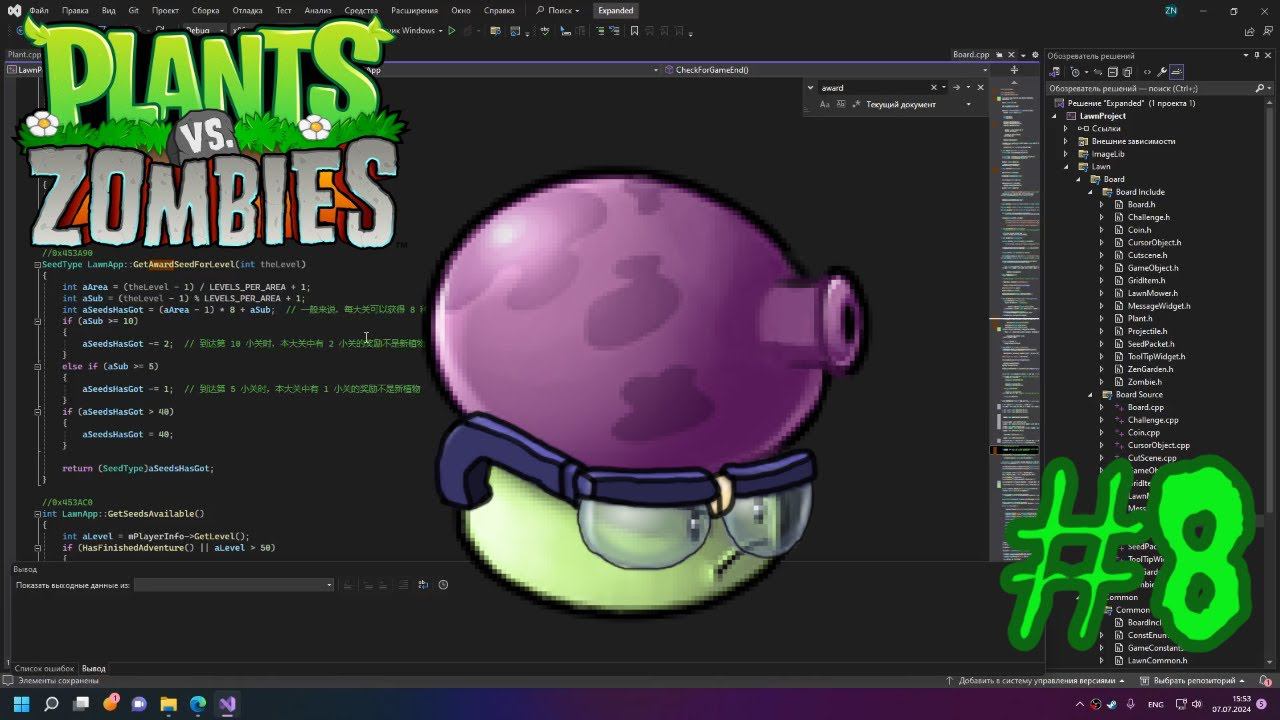Select the LawnProject node
This screenshot has height=720, width=1280.
tap(1102, 116)
